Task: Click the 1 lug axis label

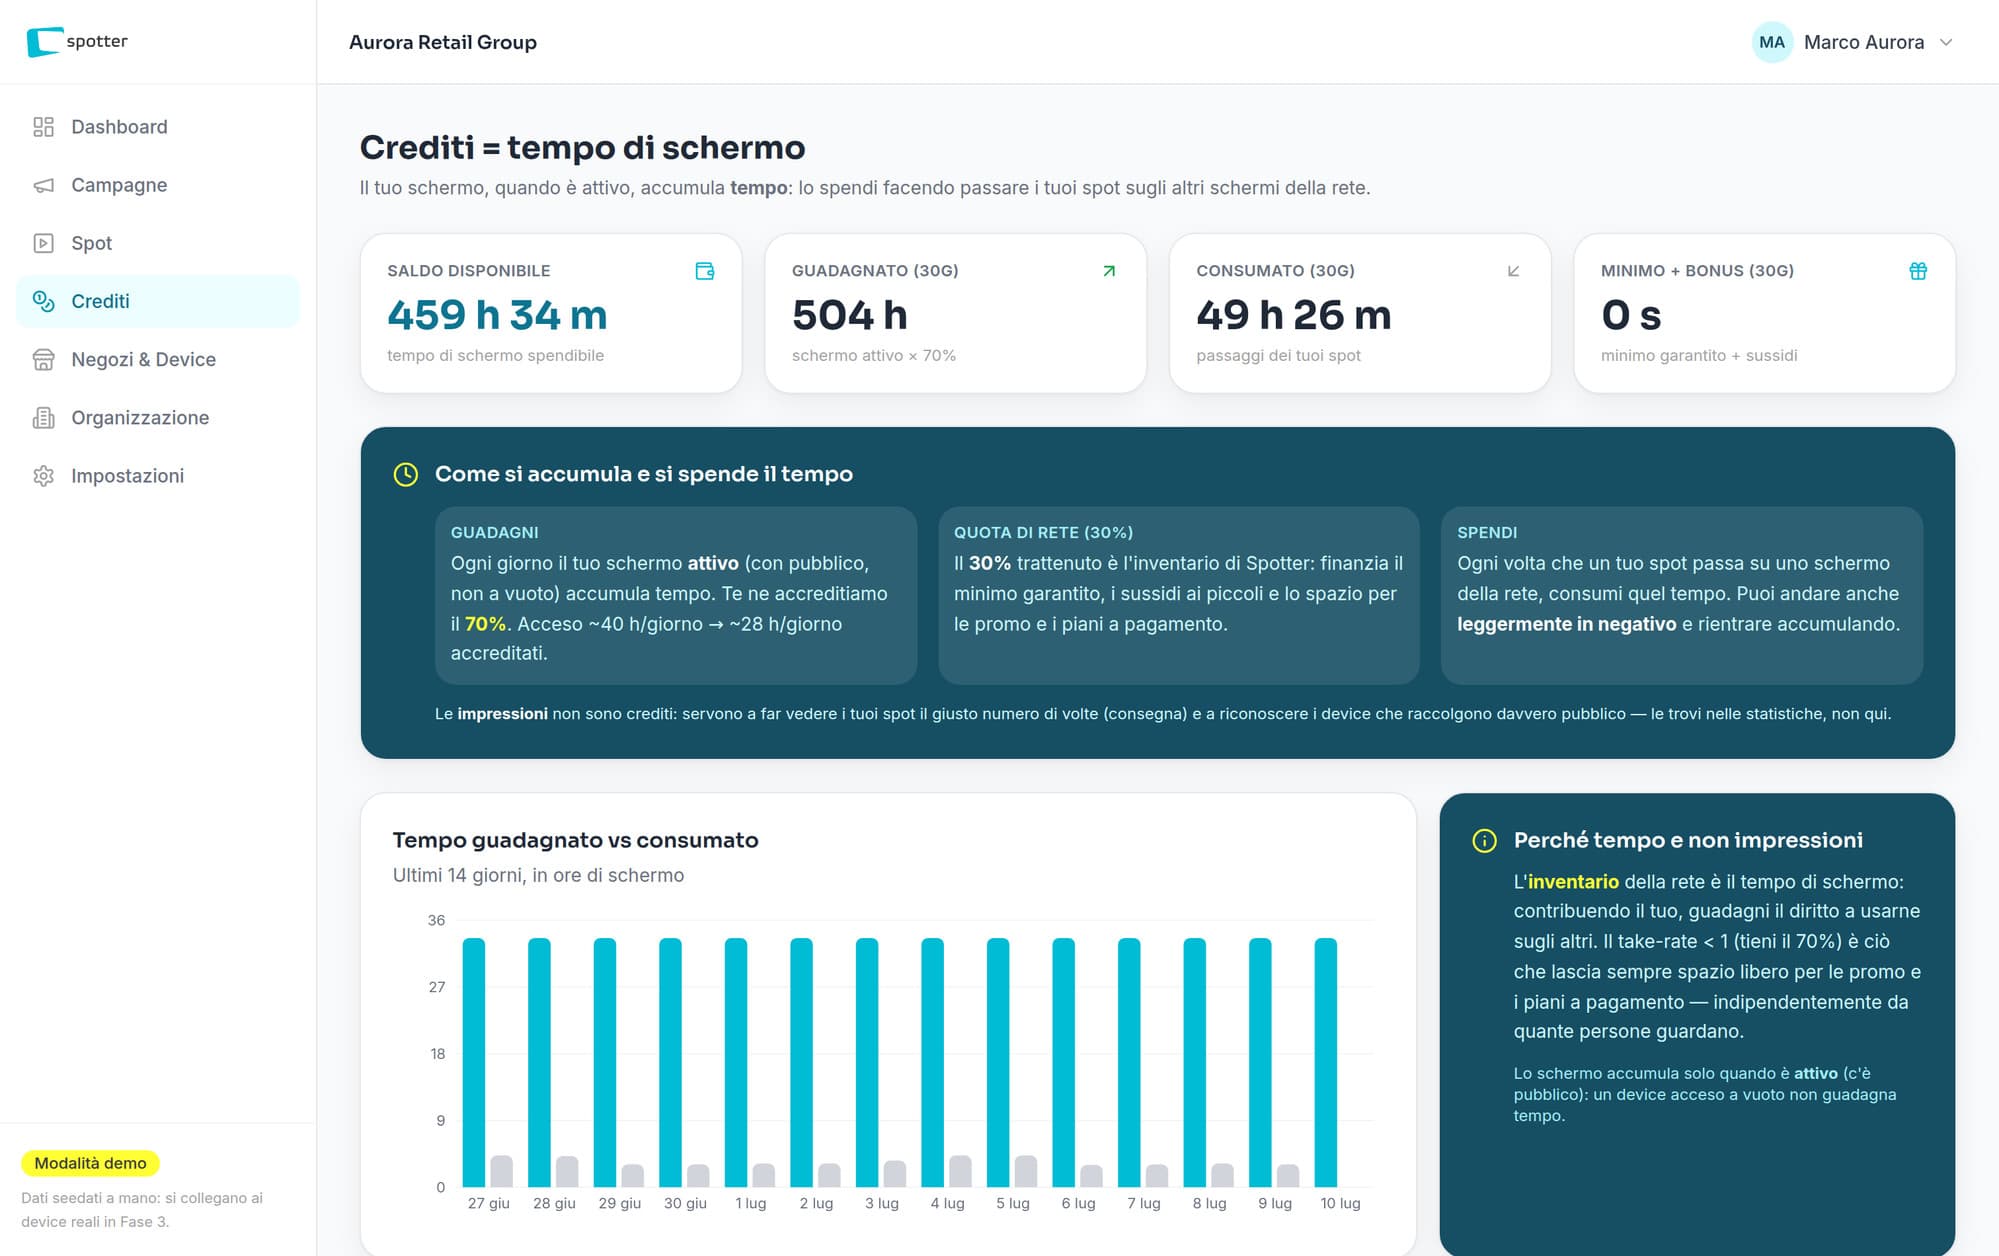Action: (x=750, y=1203)
